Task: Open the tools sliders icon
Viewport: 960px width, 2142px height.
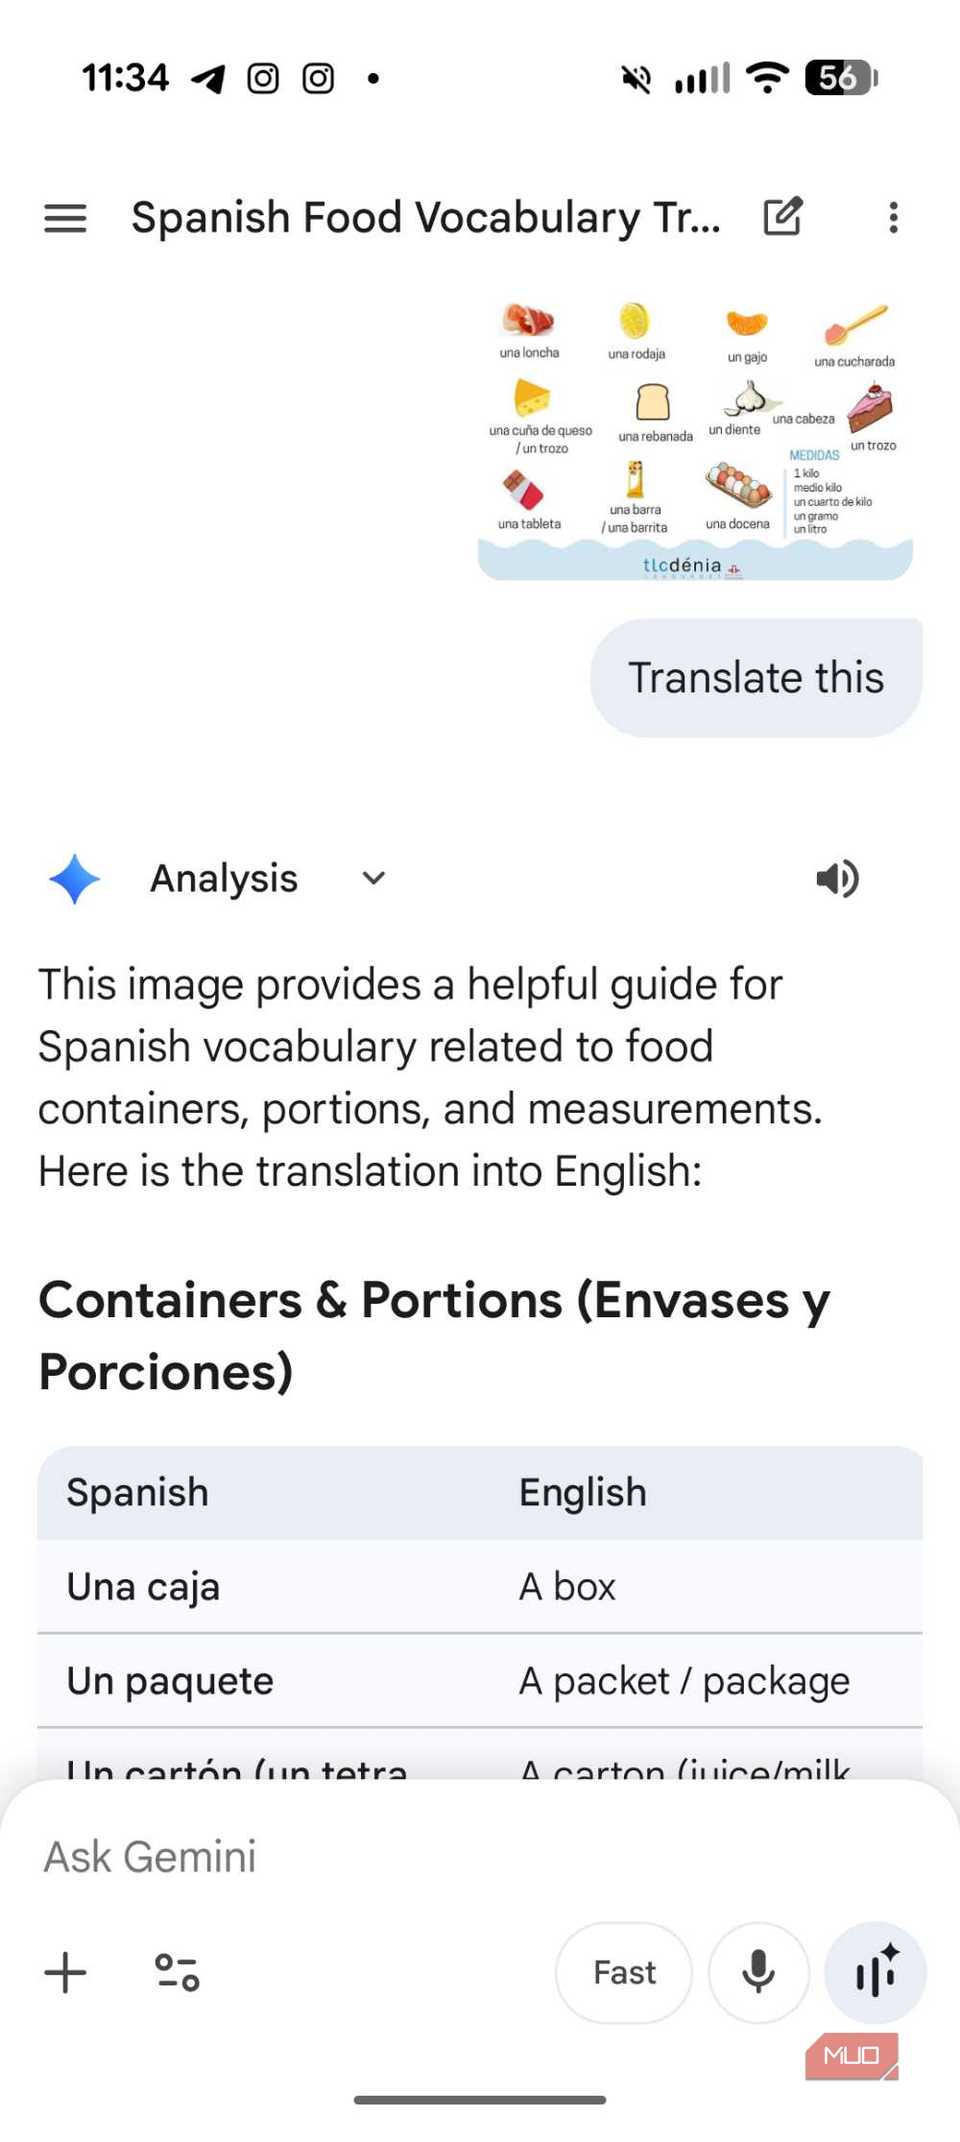Action: 177,1972
